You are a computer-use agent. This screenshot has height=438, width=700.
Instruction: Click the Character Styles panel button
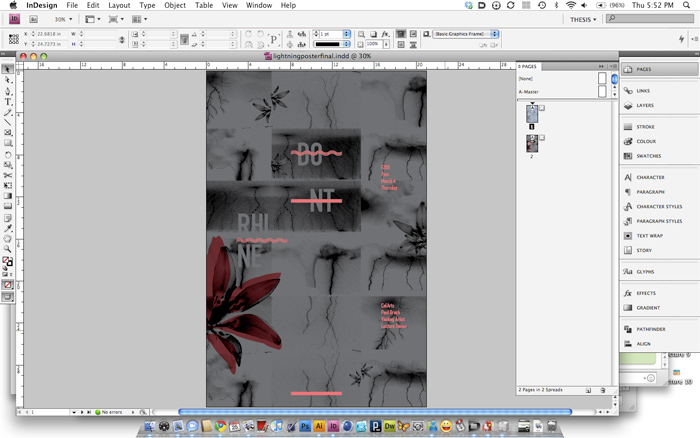pos(659,207)
